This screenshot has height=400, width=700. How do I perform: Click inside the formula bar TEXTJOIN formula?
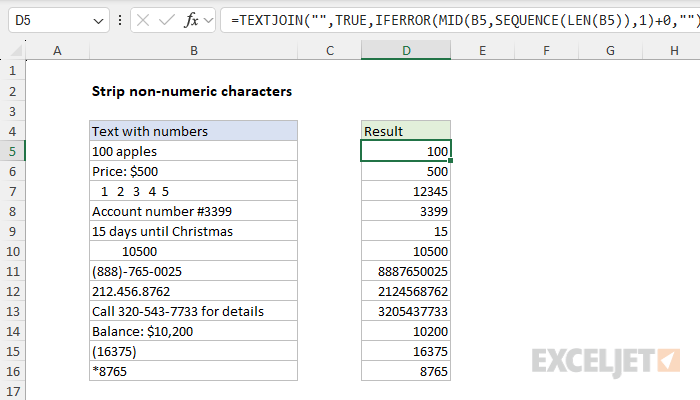click(464, 20)
